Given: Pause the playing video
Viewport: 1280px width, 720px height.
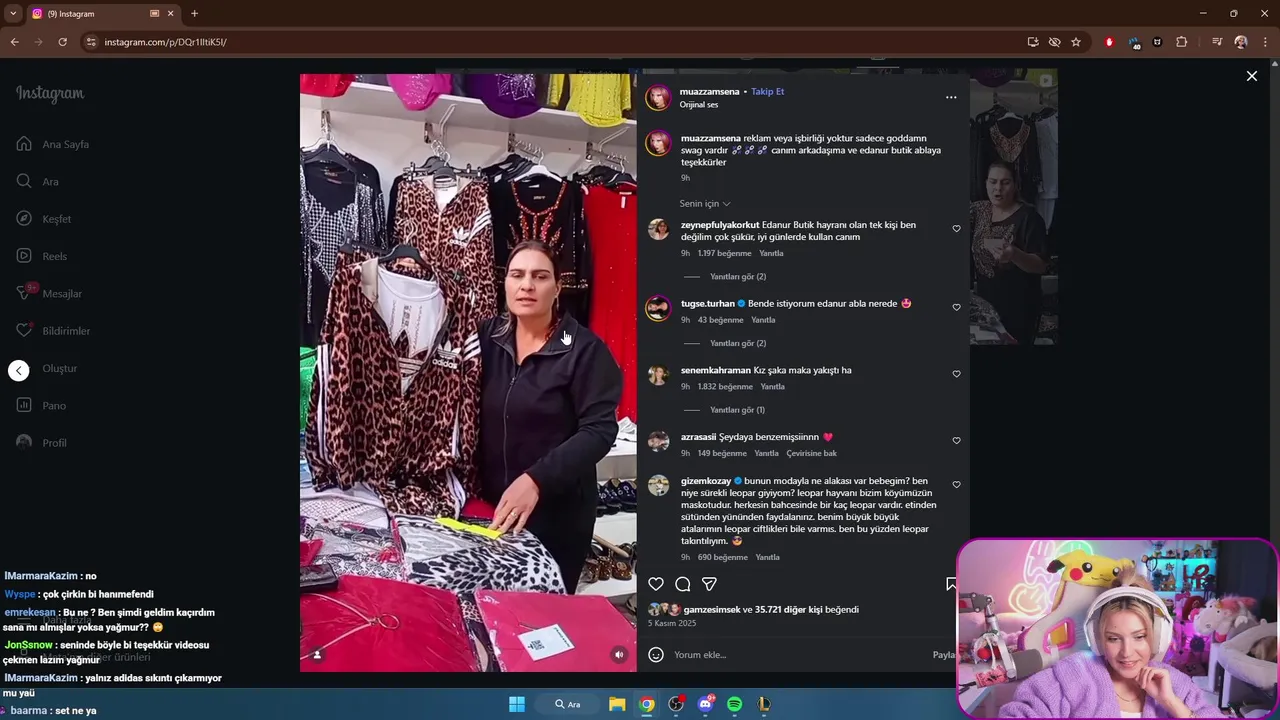Looking at the screenshot, I should (468, 372).
